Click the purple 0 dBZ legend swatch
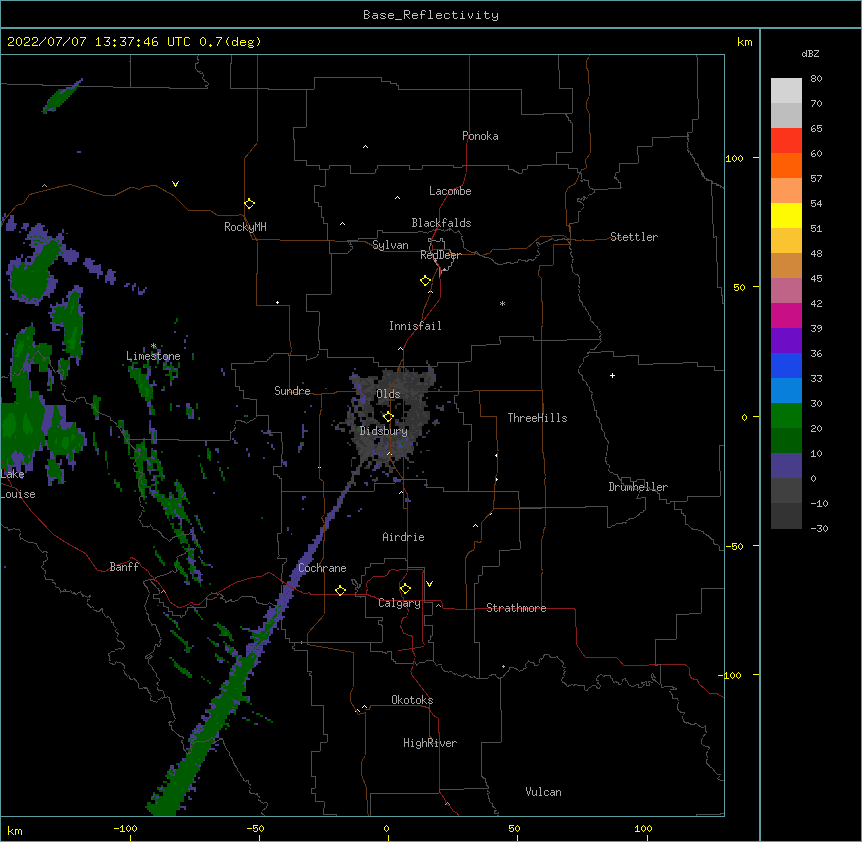 [786, 466]
